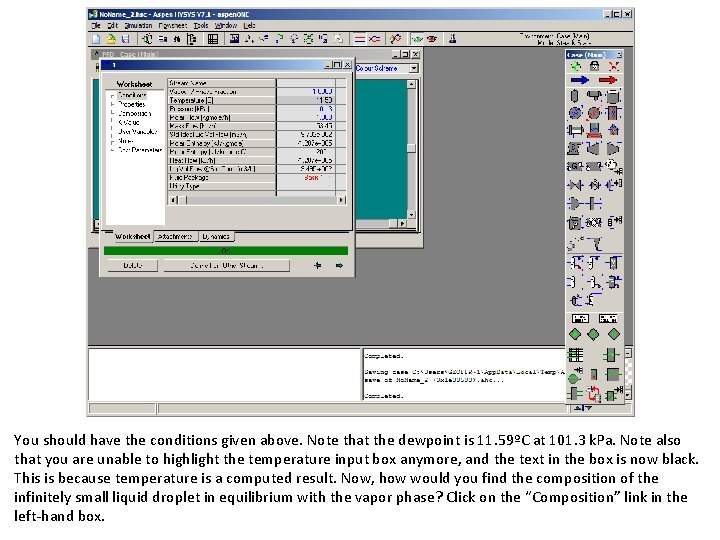720x540 pixels.
Task: Pick the first green diamond logical icon
Action: click(575, 334)
